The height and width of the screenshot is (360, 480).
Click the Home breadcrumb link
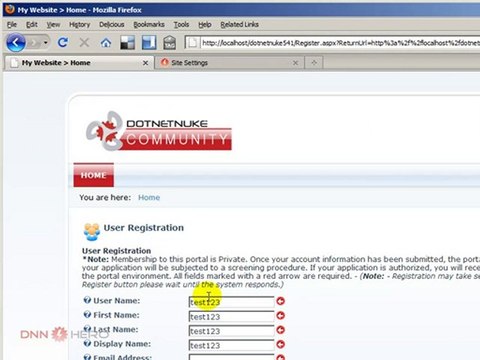coord(149,197)
